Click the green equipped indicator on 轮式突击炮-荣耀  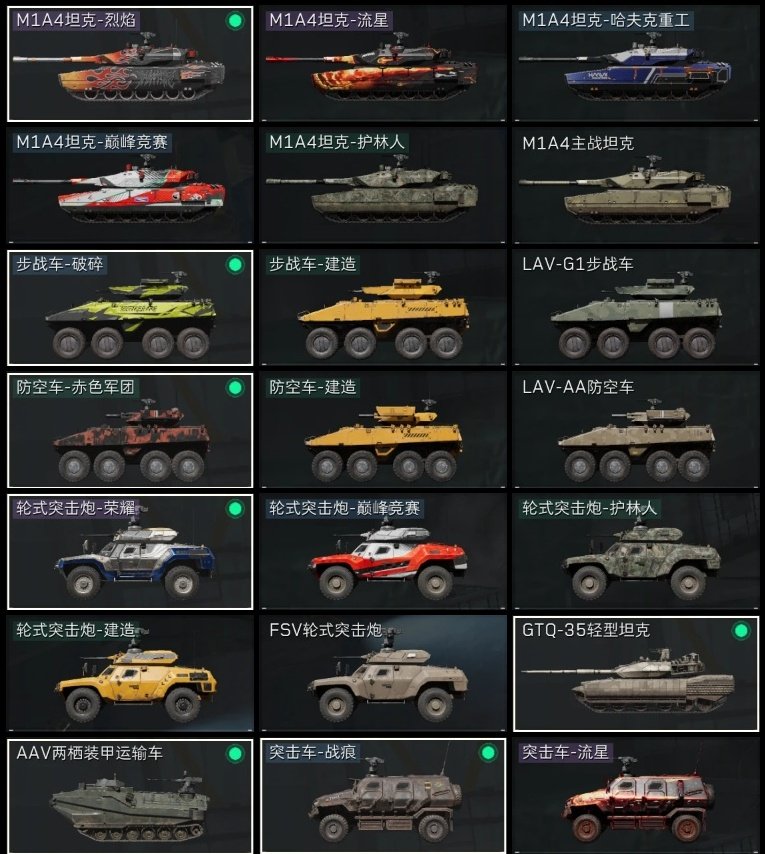[x=235, y=509]
